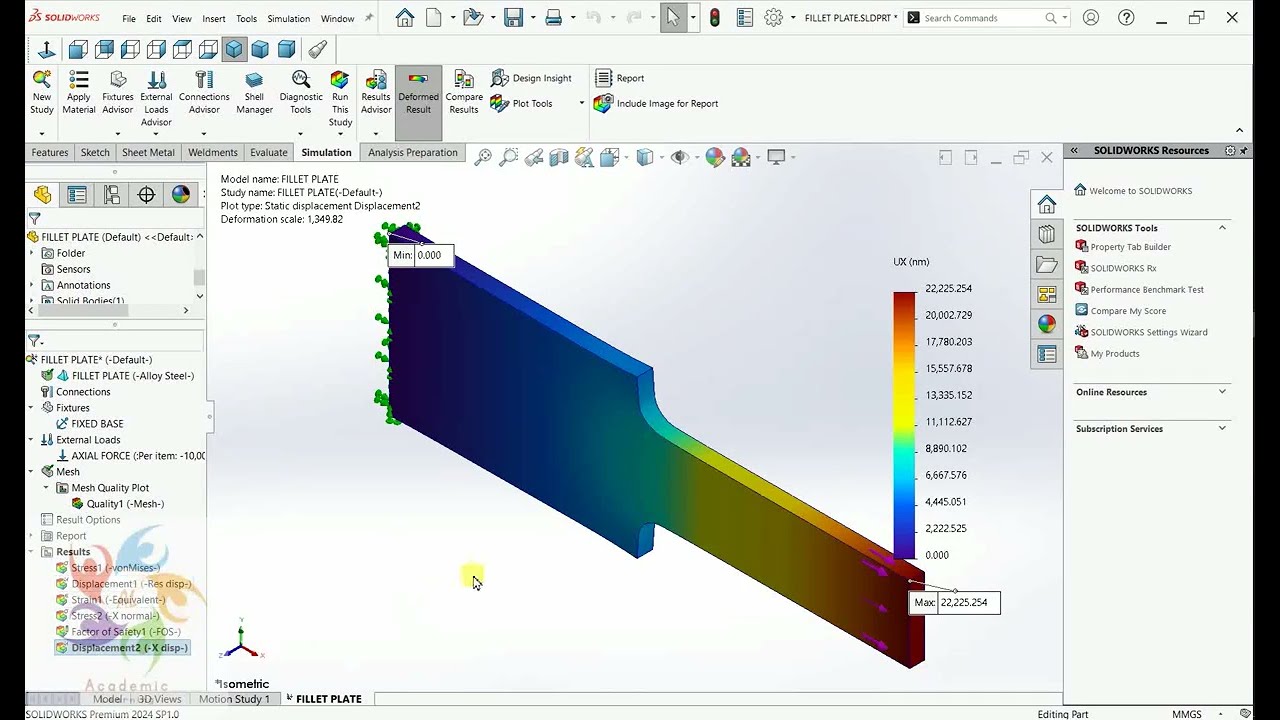Open Options gear icon
The width and height of the screenshot is (1280, 720).
(773, 18)
